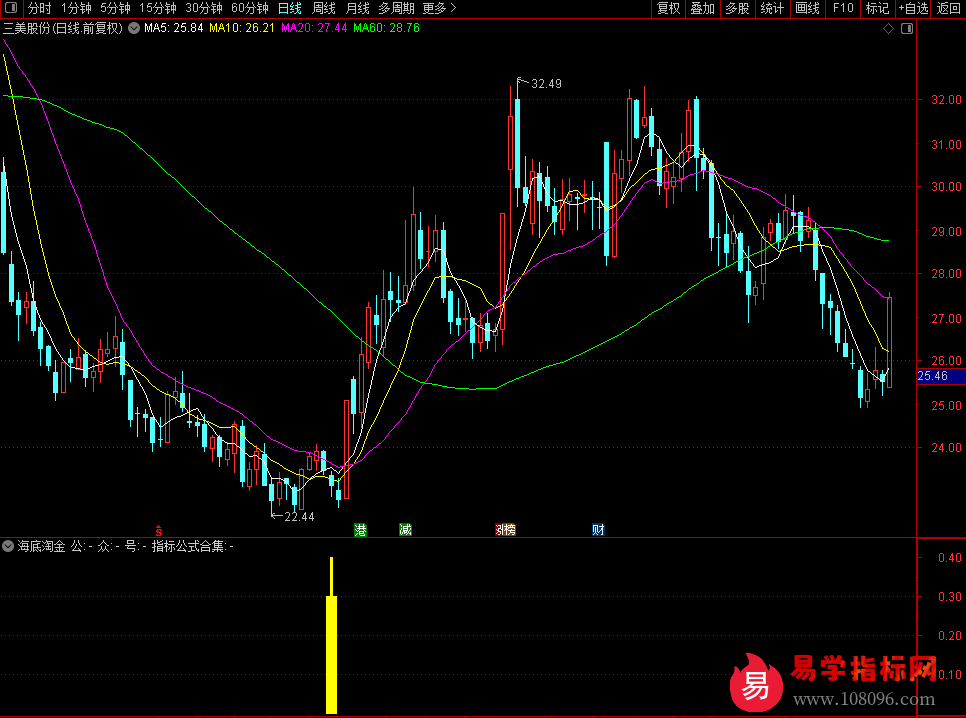Expand the 三美股份 main chart settings arrow
966x718 pixels.
[134, 28]
